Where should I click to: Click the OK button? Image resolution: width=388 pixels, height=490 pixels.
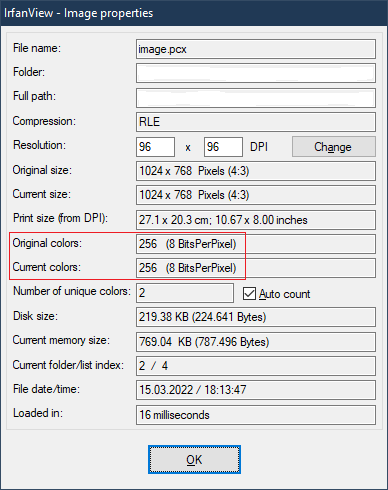pos(194,460)
